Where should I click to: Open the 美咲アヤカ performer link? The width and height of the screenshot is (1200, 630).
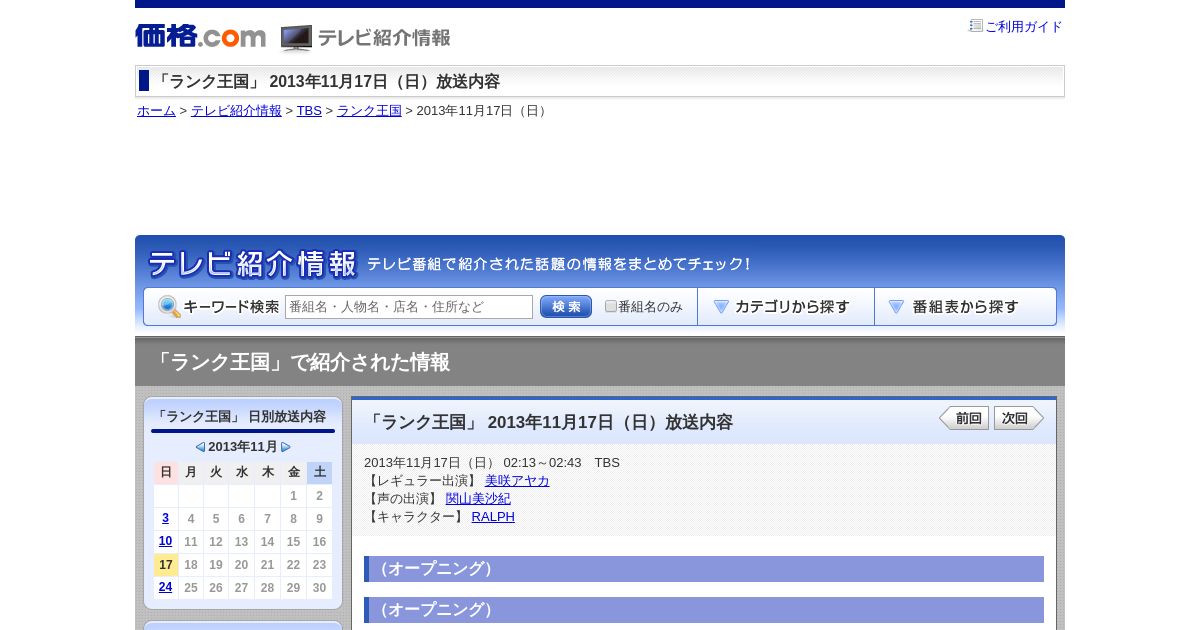(517, 481)
